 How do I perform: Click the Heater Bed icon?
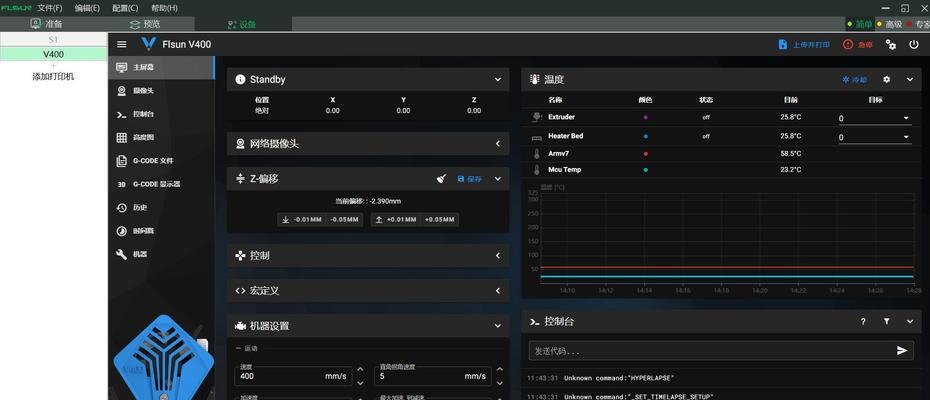[x=536, y=136]
